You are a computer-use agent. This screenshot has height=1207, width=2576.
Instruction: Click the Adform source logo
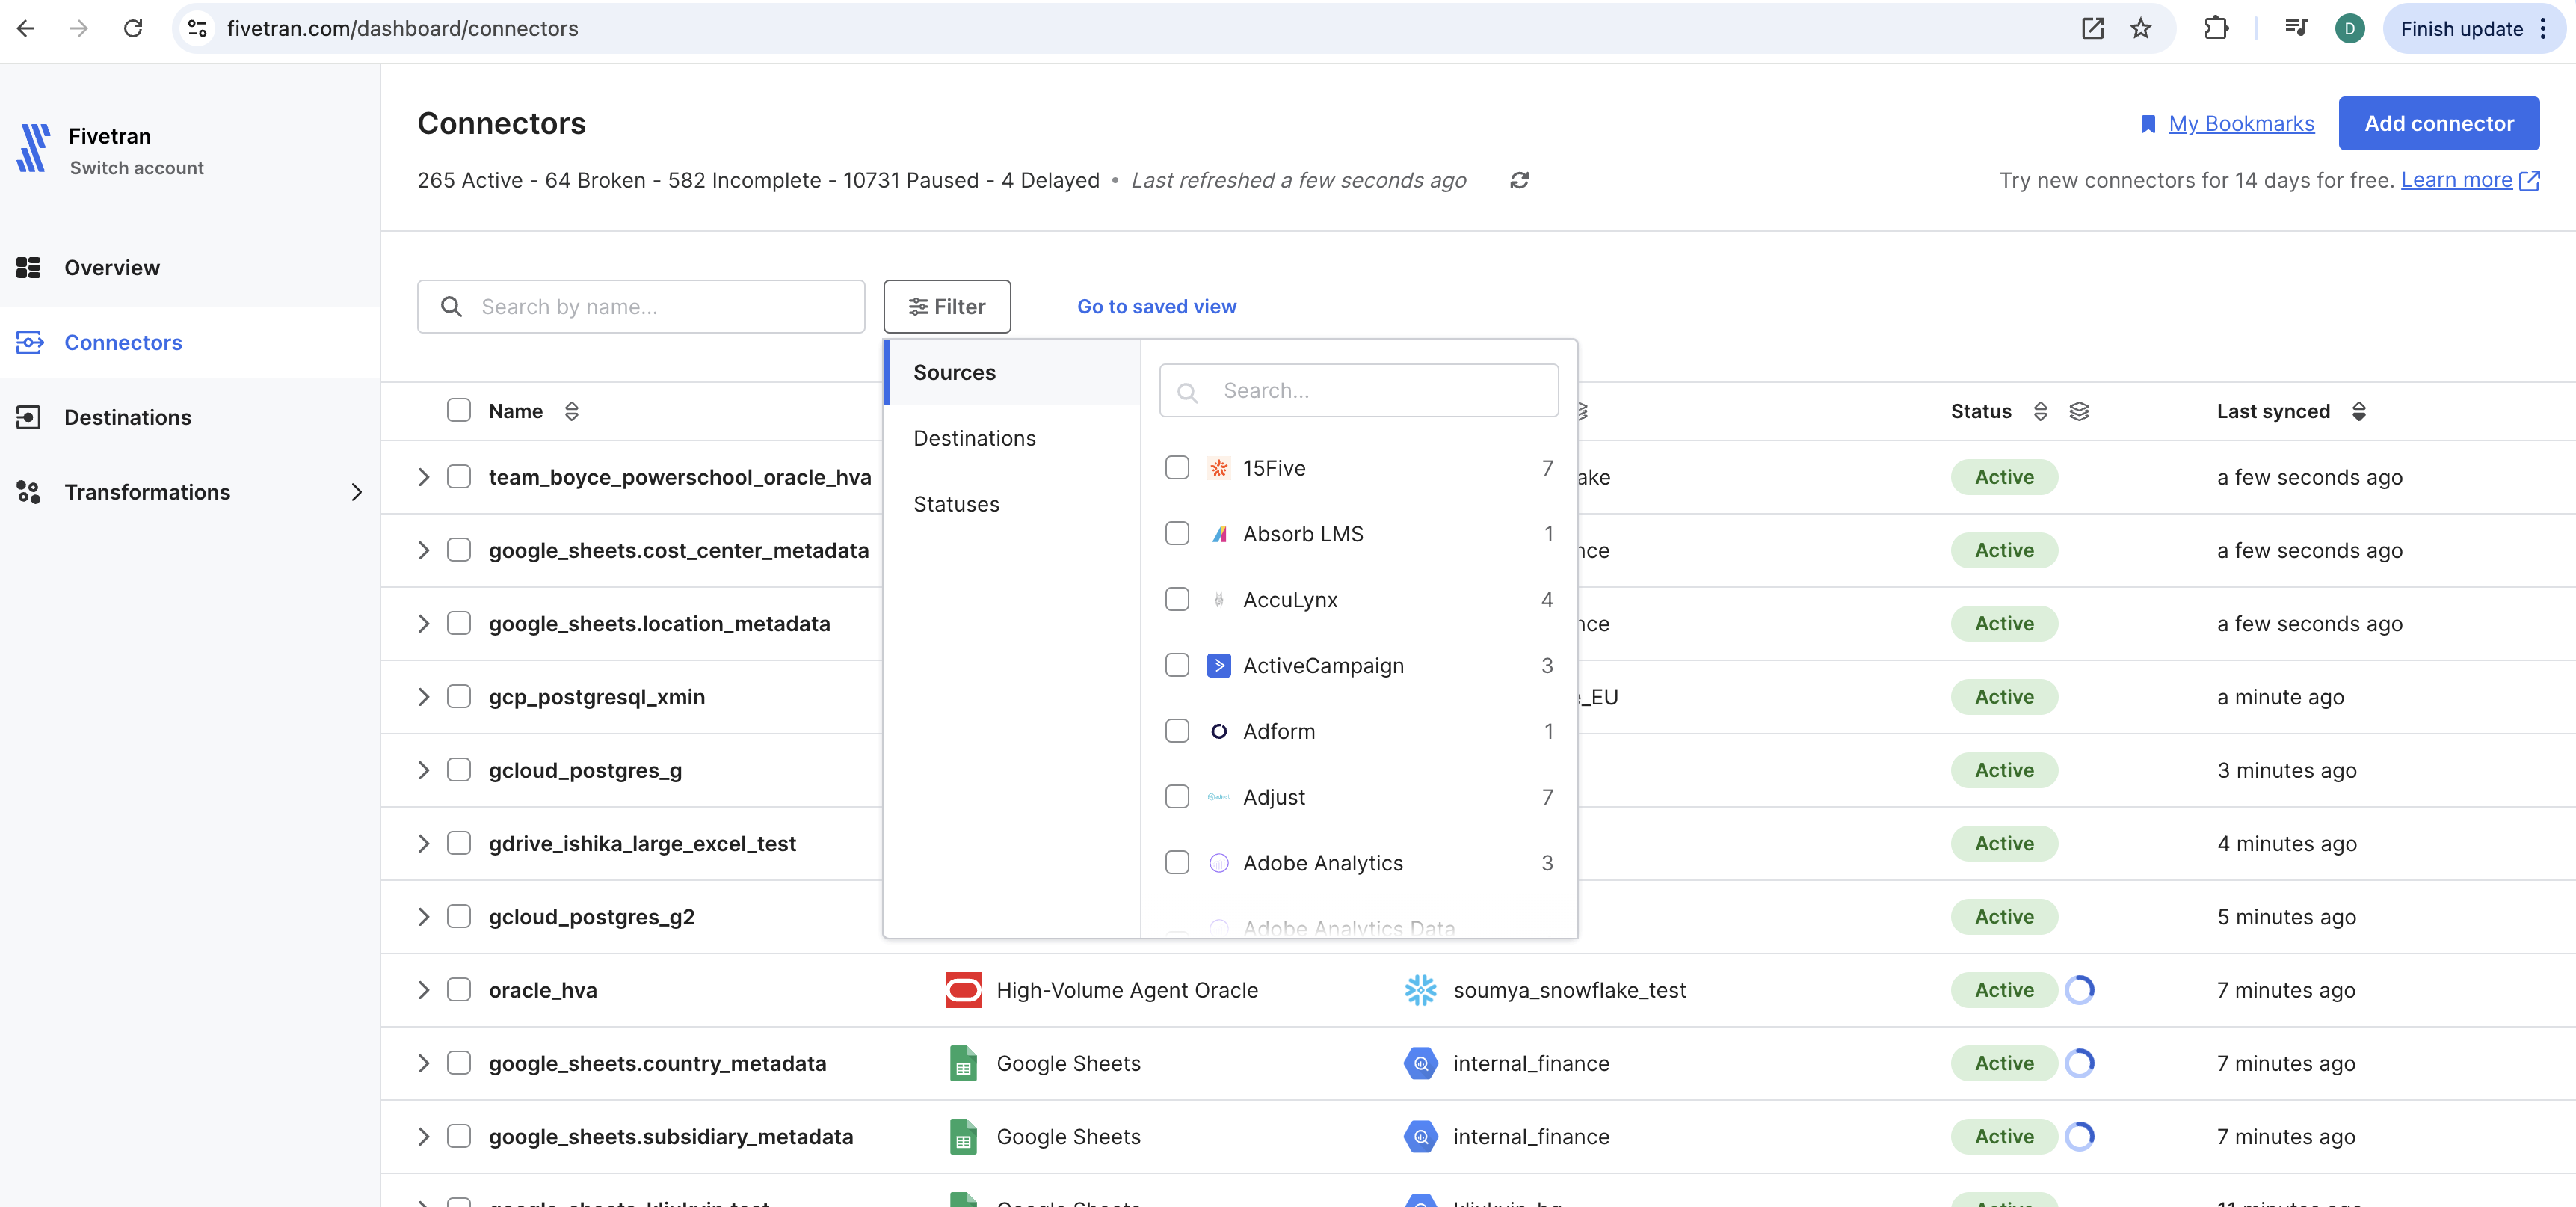pyautogui.click(x=1218, y=732)
